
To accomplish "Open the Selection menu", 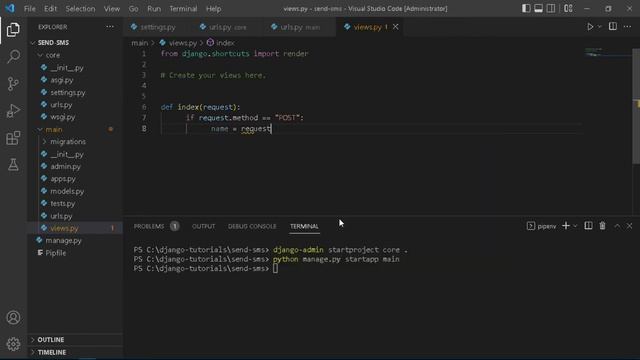I will 80,9.
